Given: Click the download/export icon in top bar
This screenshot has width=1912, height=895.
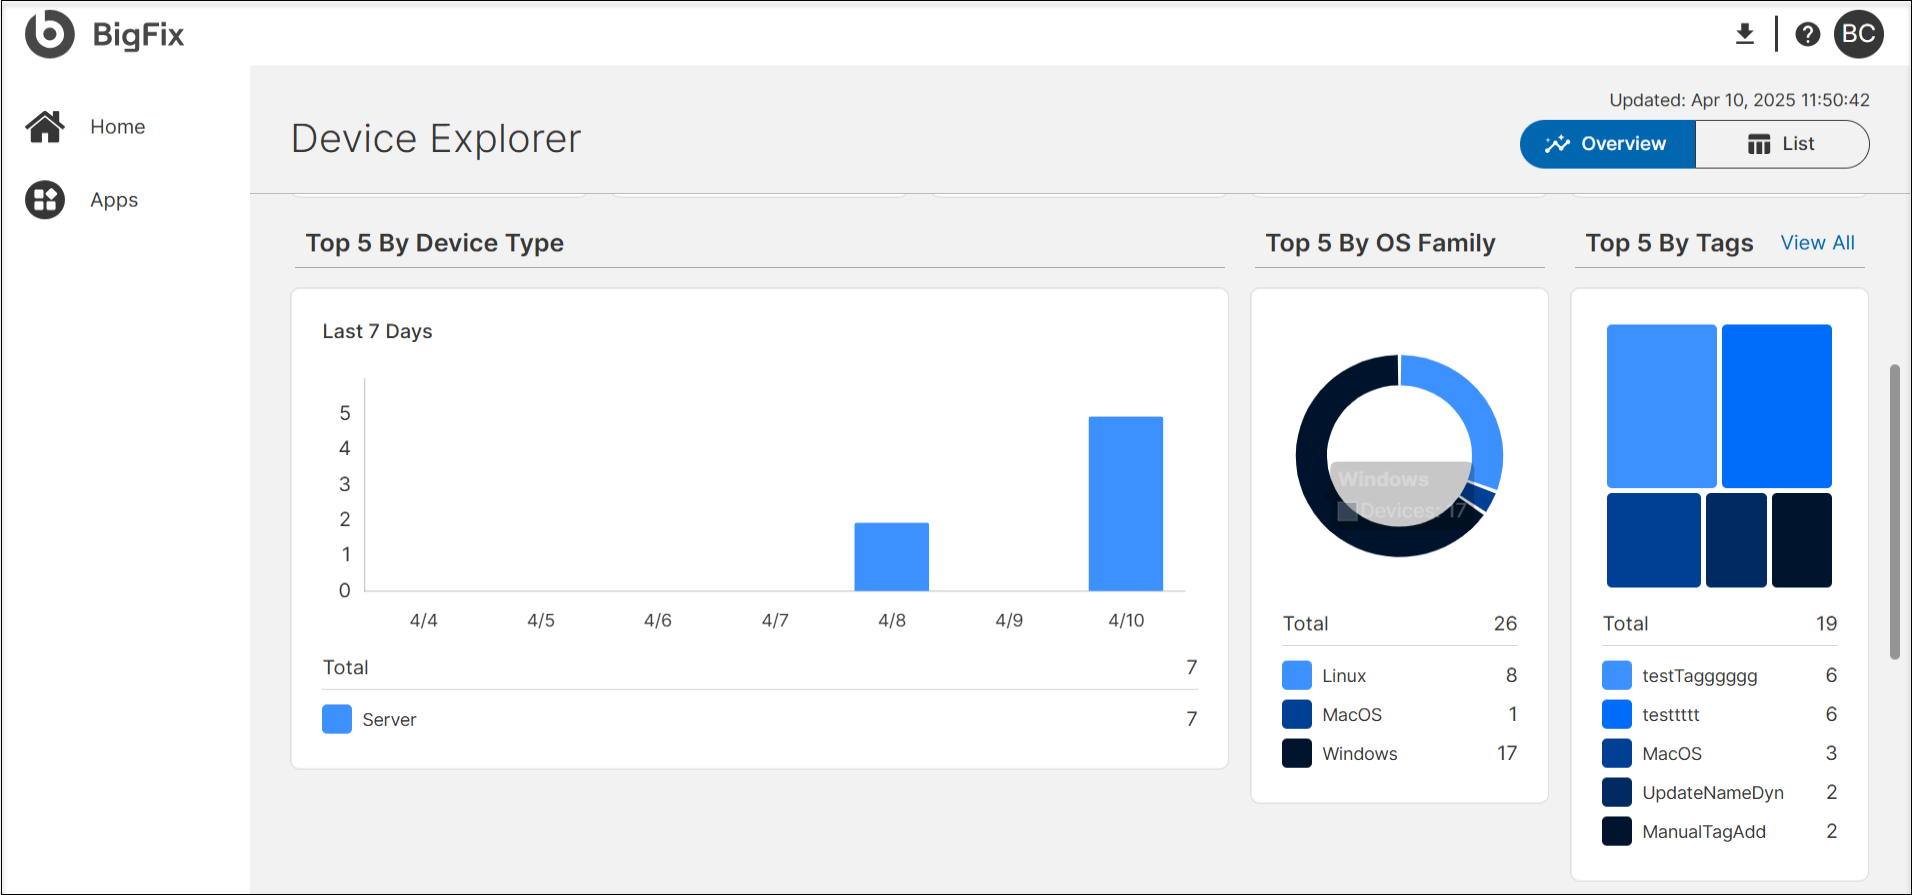Looking at the screenshot, I should click(1745, 33).
